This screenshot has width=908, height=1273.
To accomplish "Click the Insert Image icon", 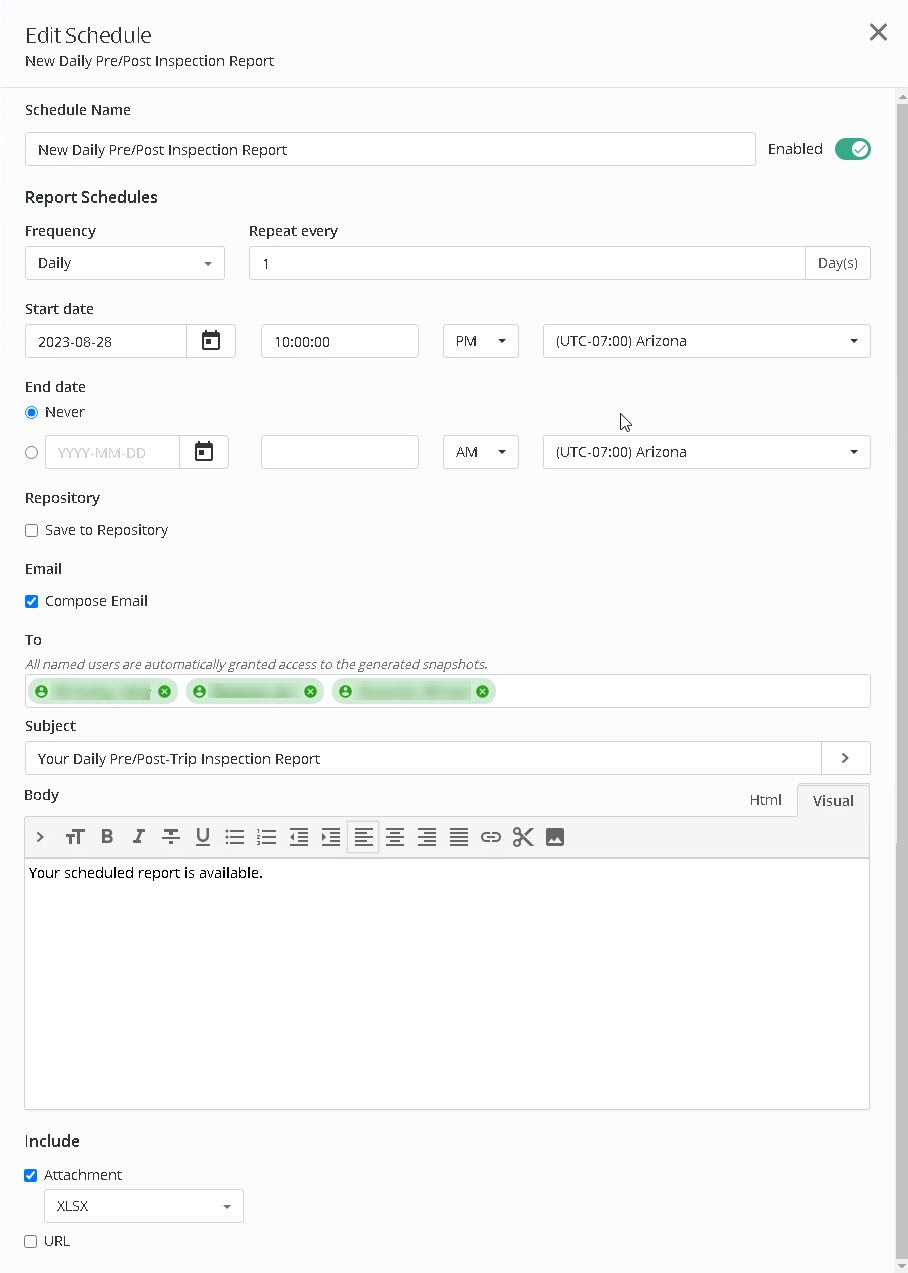I will (555, 837).
